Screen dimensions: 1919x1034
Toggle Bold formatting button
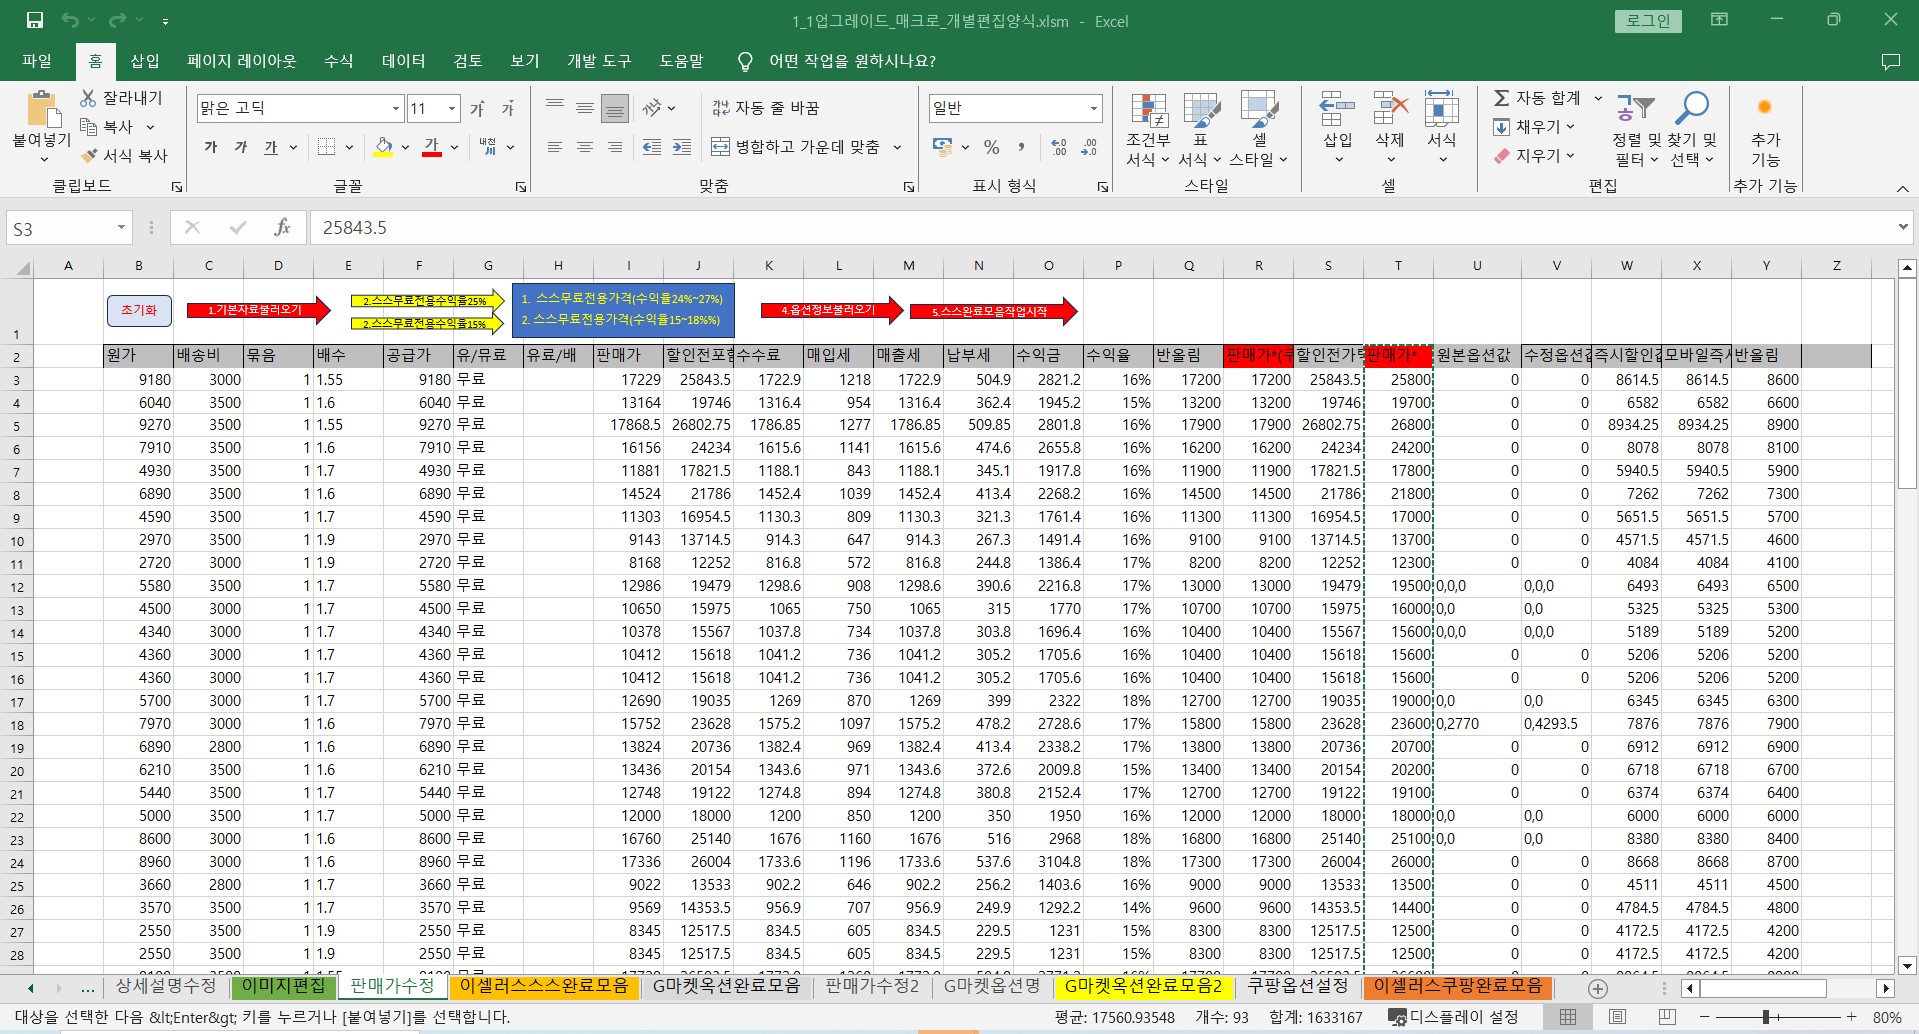tap(211, 147)
